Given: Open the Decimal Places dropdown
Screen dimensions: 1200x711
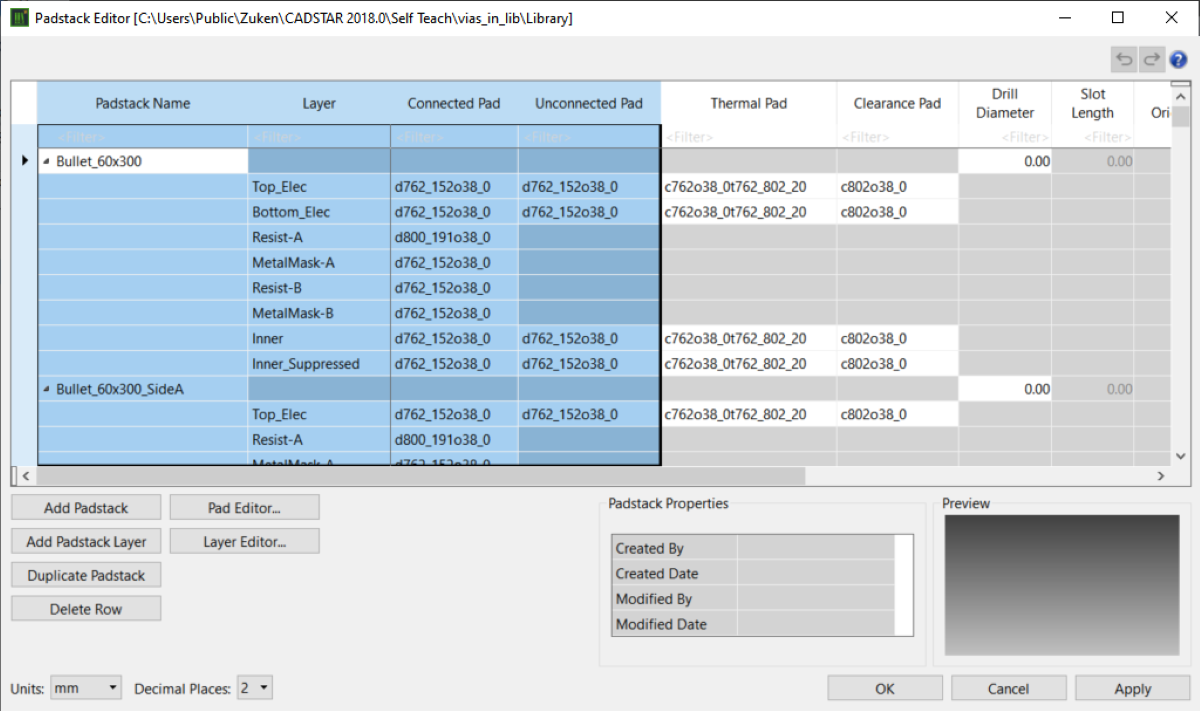Looking at the screenshot, I should [x=255, y=688].
